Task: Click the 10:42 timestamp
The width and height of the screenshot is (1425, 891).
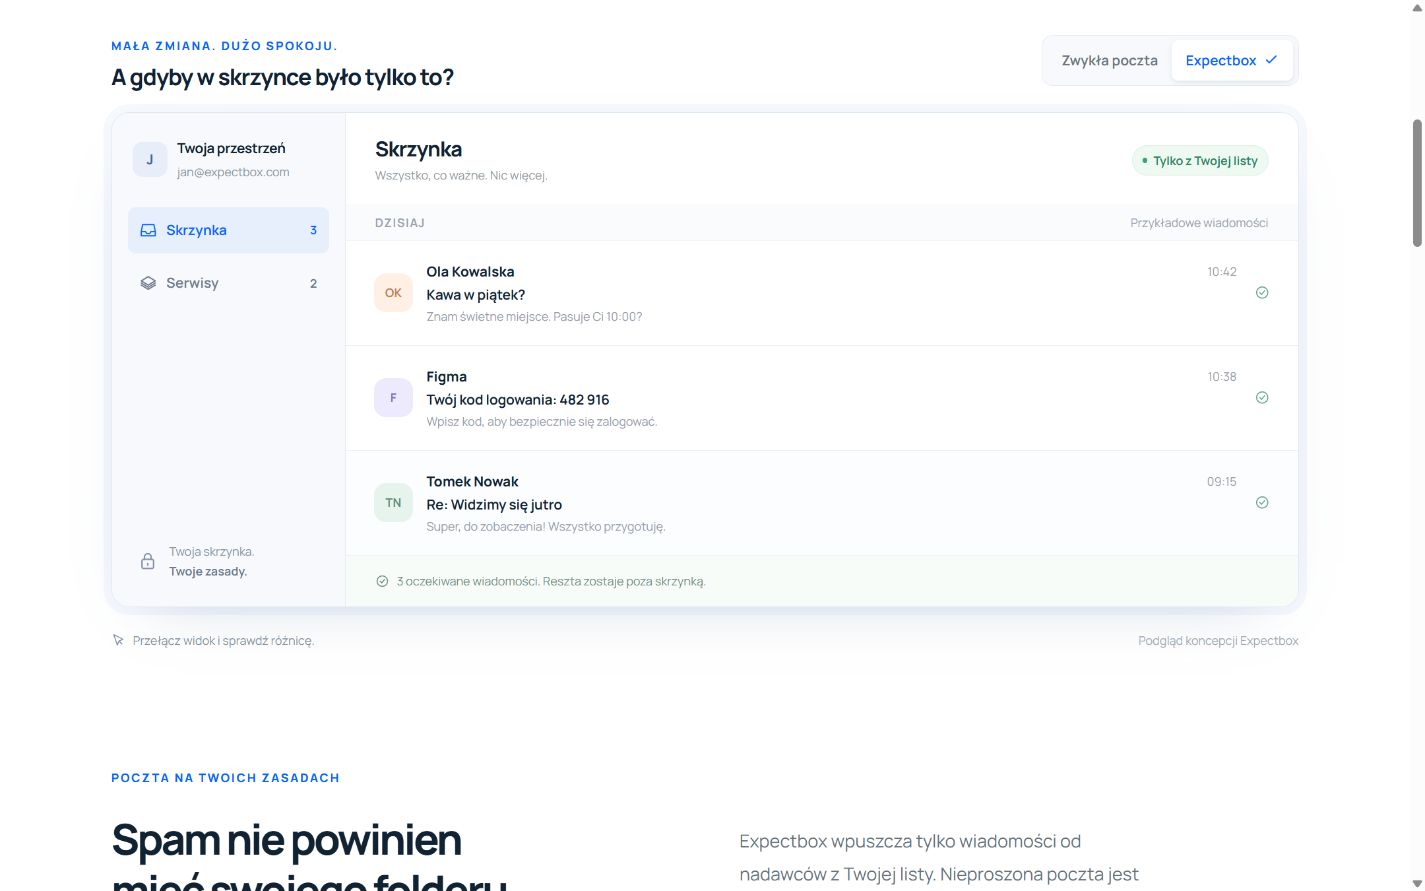Action: pyautogui.click(x=1222, y=272)
